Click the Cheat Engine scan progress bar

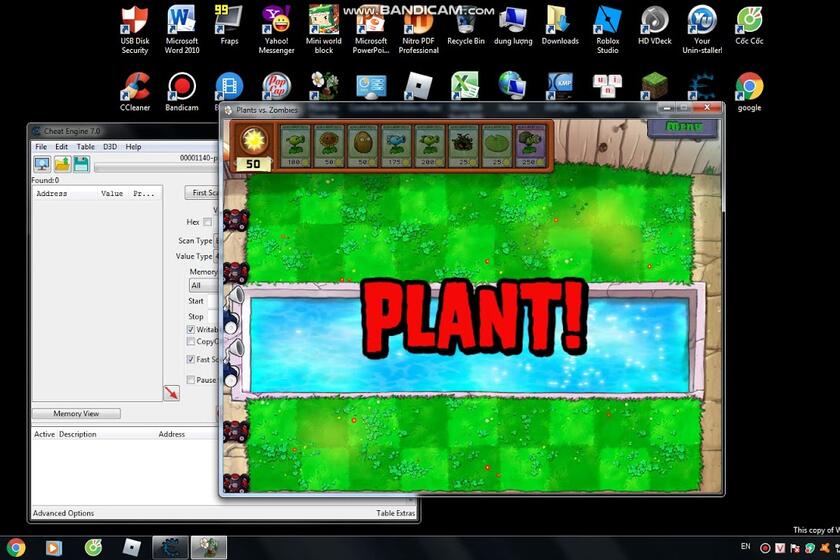click(157, 168)
